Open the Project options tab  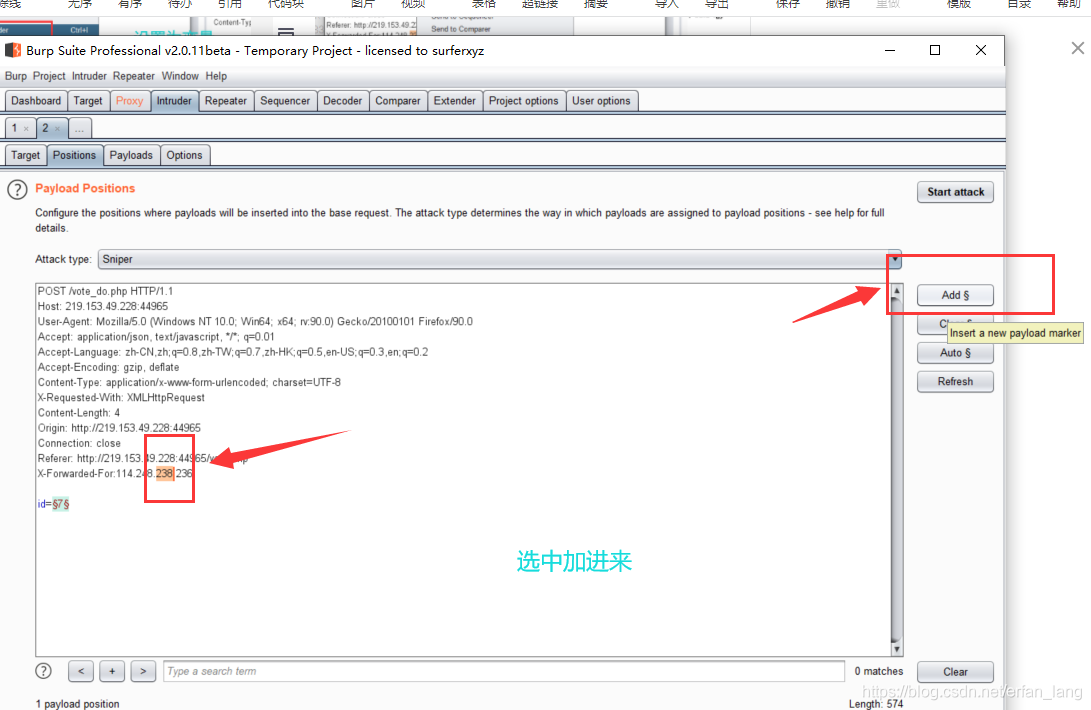(x=523, y=101)
